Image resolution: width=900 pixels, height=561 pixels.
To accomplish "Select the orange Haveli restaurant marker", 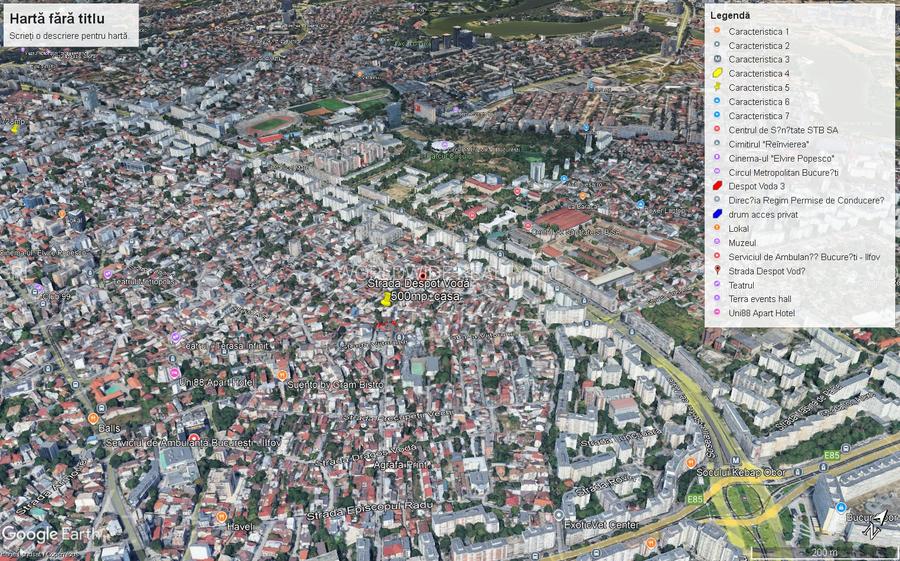I will pos(222,516).
